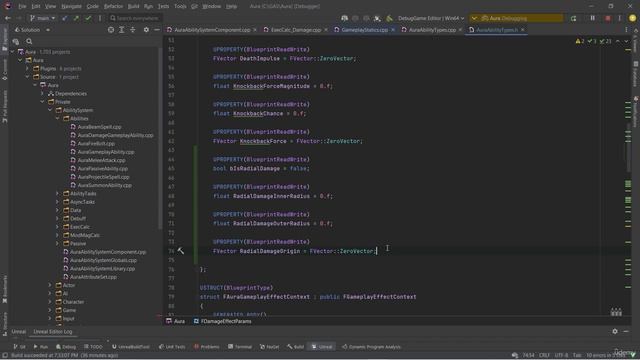Open the main branch dropdown
Screen dimensions: 640x360
[x=42, y=18]
